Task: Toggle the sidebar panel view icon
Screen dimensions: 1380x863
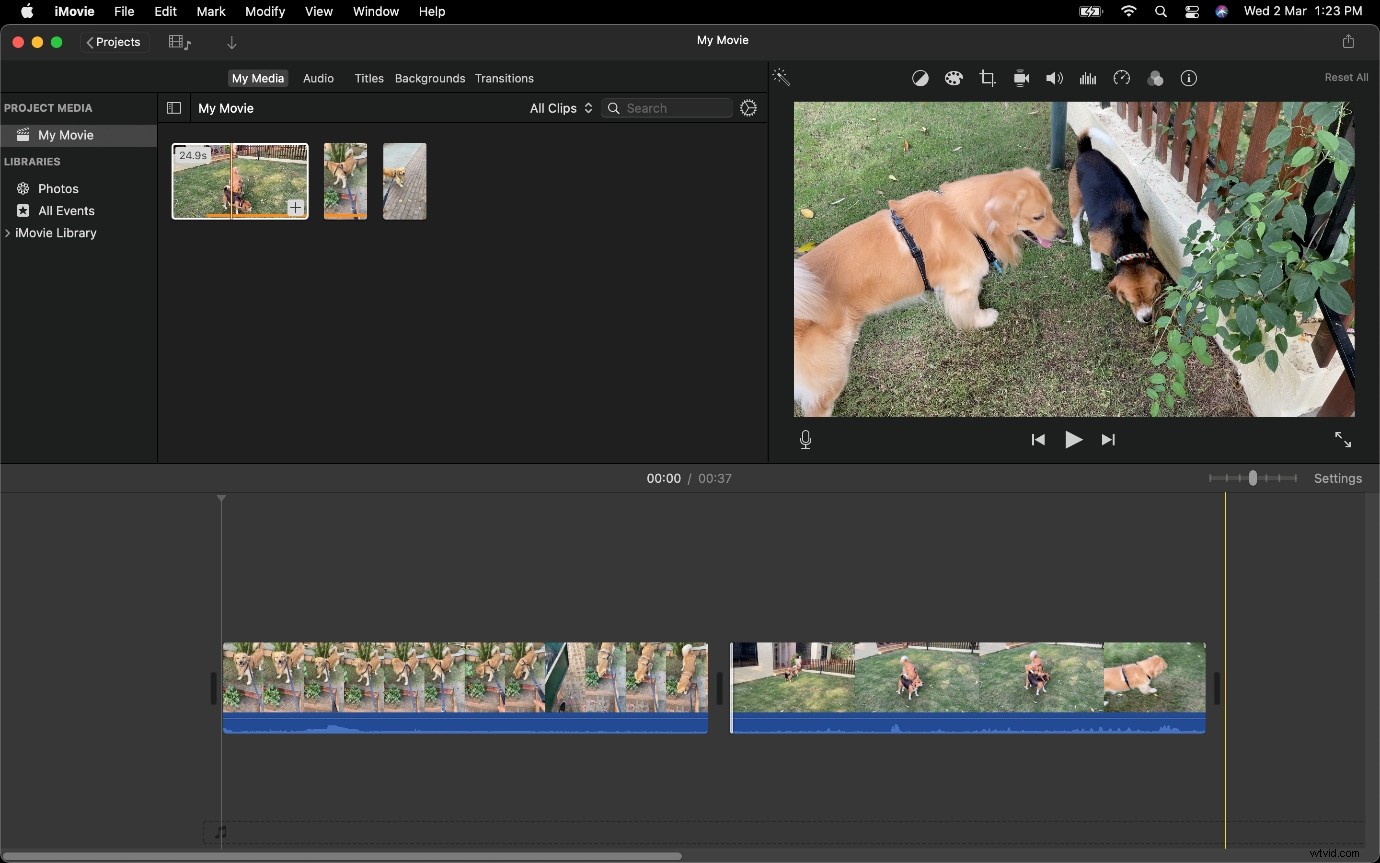Action: tap(174, 108)
